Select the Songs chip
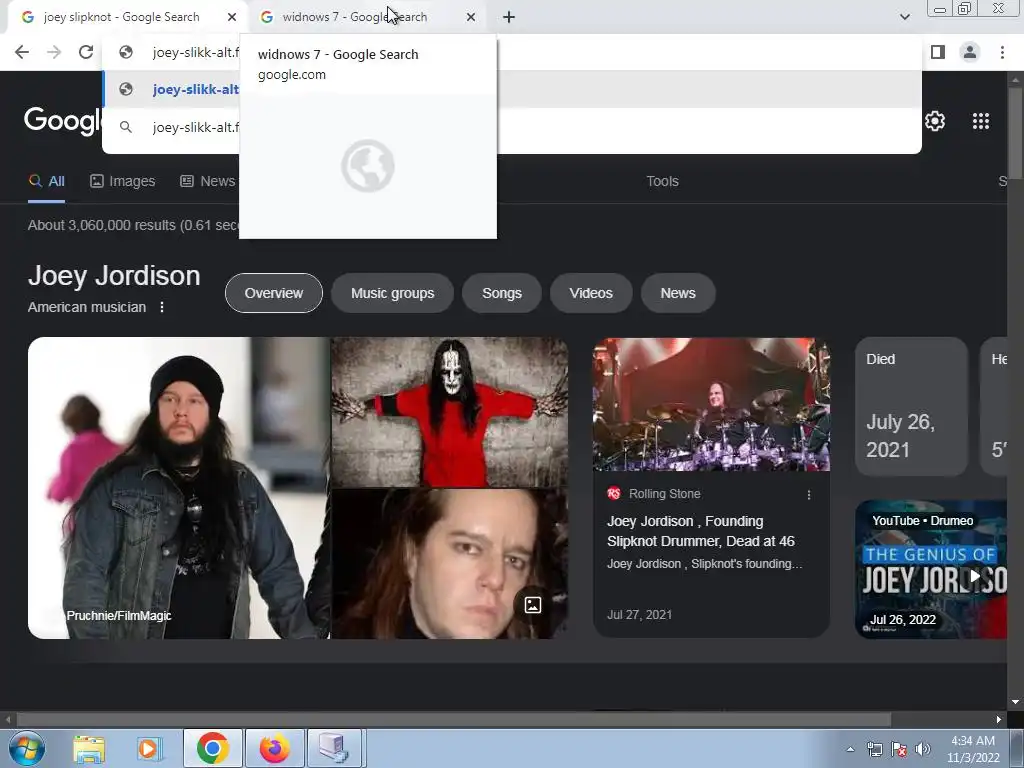1024x768 pixels. 502,293
